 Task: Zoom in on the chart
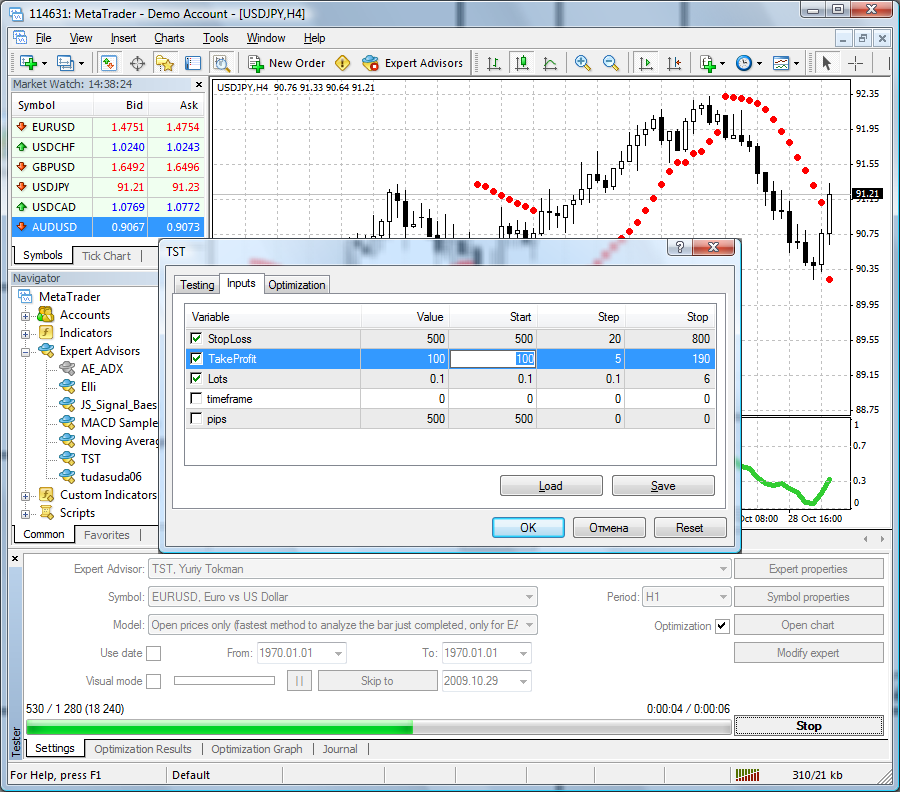(583, 63)
